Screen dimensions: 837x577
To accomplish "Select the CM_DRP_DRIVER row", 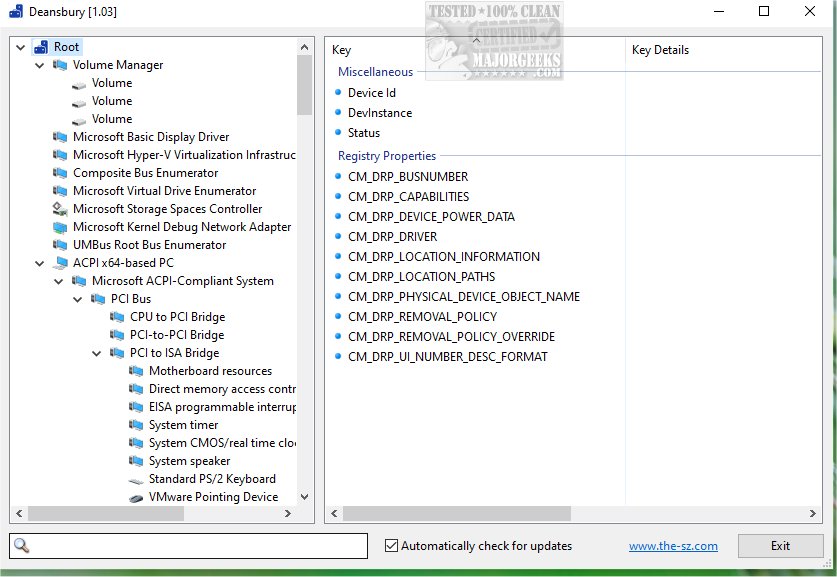I will click(392, 237).
